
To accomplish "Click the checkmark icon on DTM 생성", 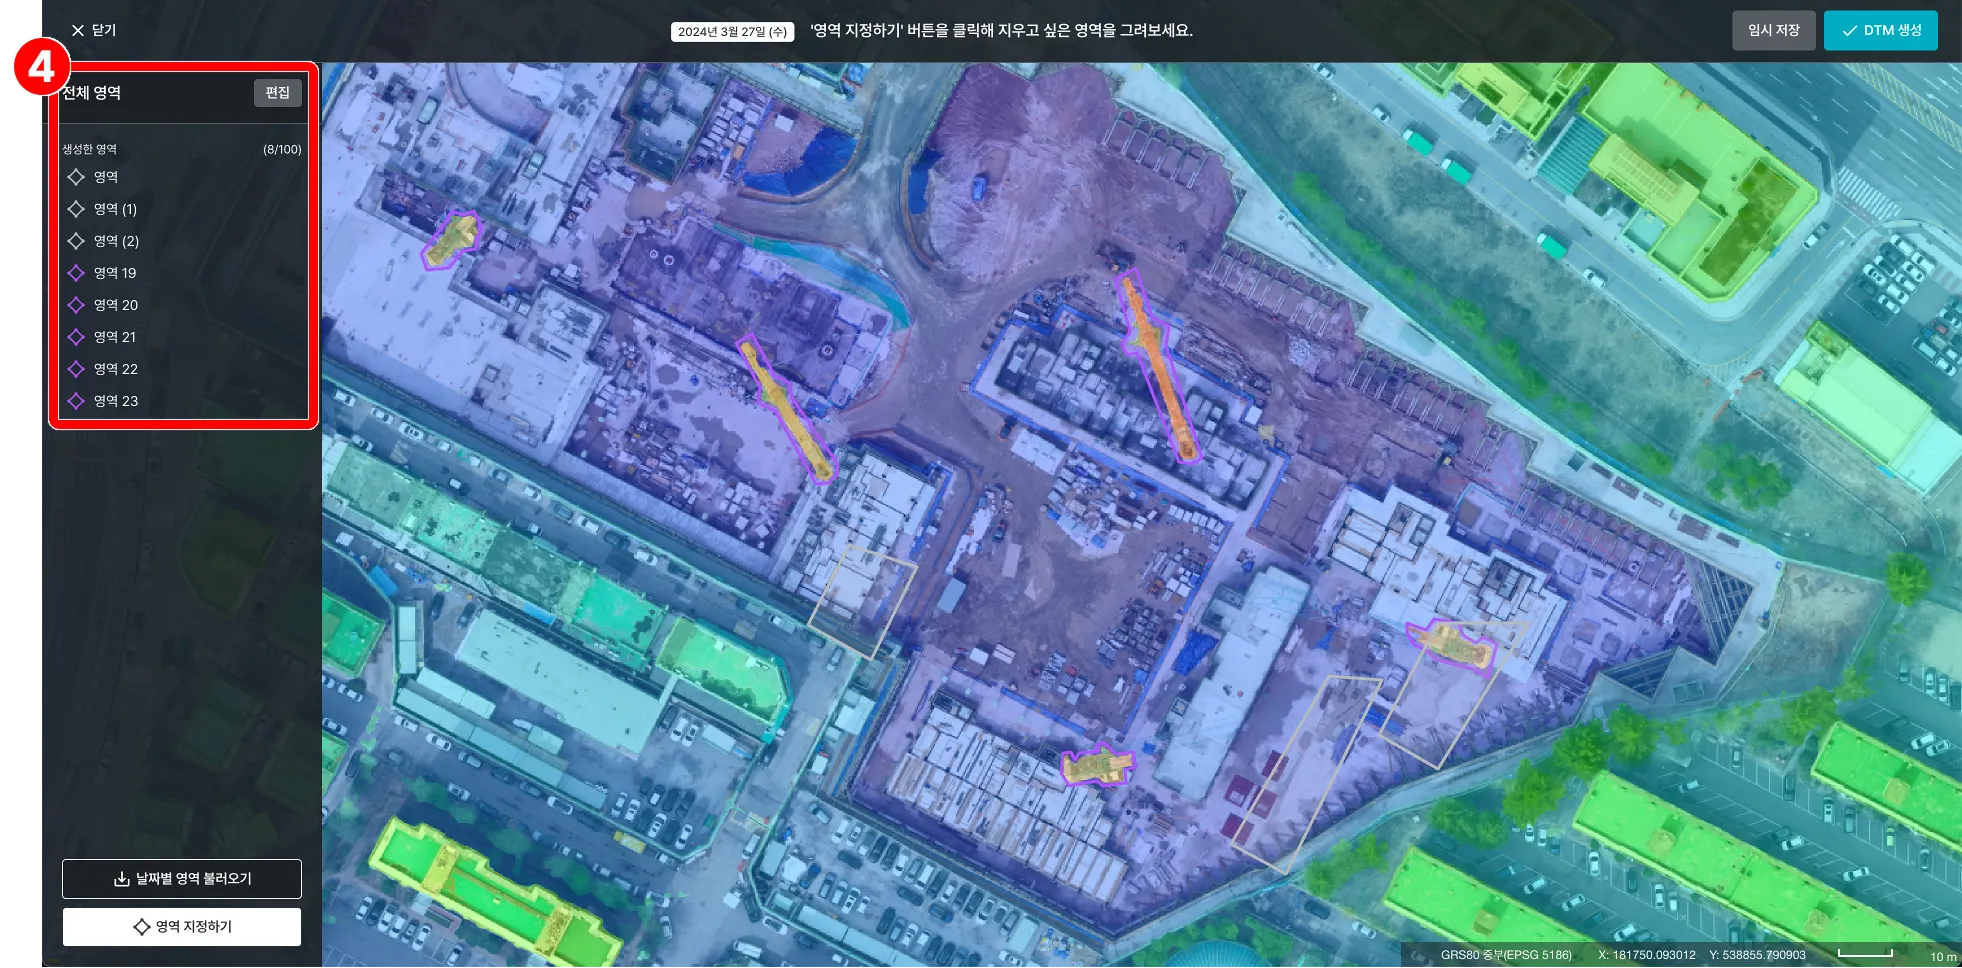I will pos(1849,31).
